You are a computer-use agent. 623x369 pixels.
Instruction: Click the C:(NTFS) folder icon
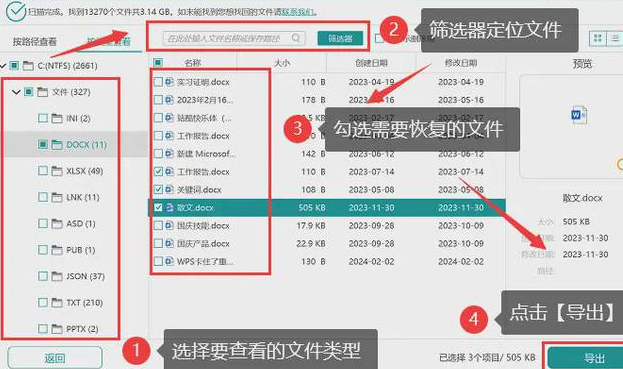click(x=28, y=66)
